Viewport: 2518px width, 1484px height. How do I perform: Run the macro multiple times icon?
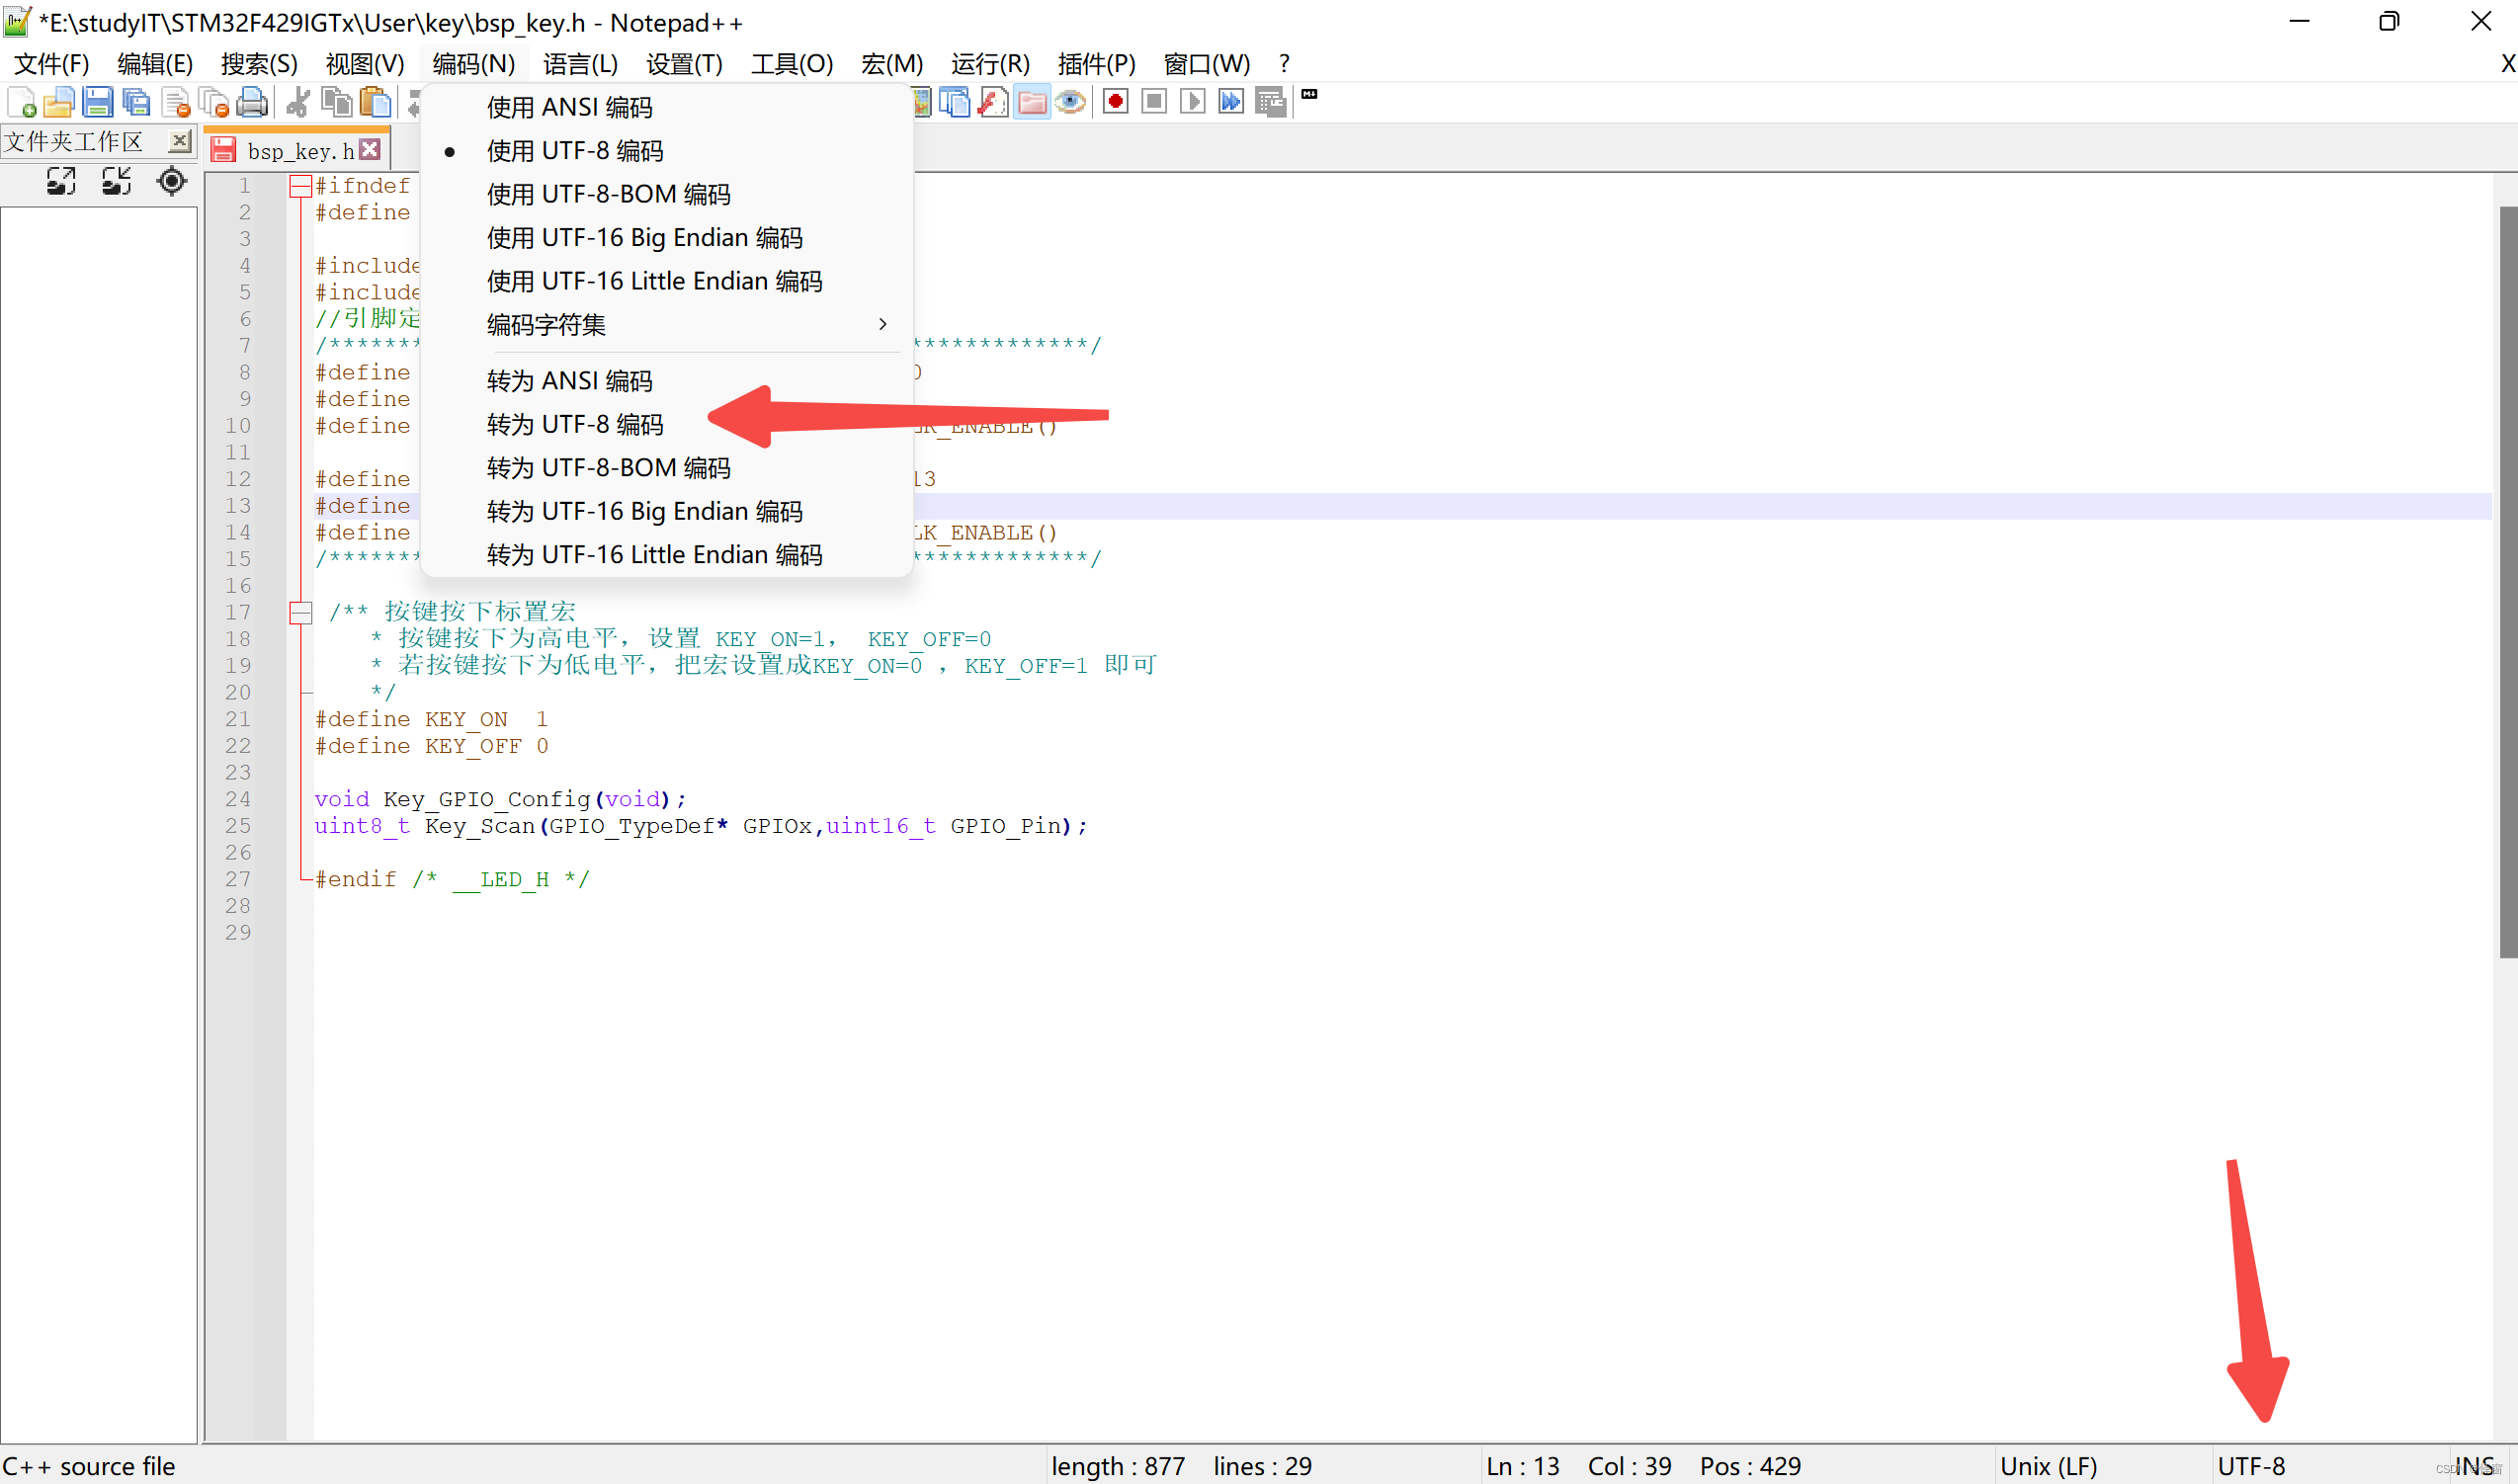tap(1231, 102)
